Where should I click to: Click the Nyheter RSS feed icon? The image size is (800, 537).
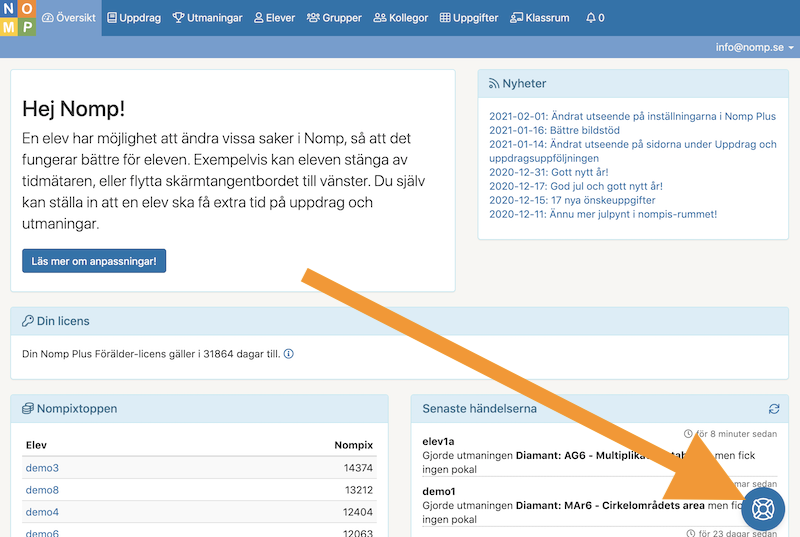pos(494,84)
